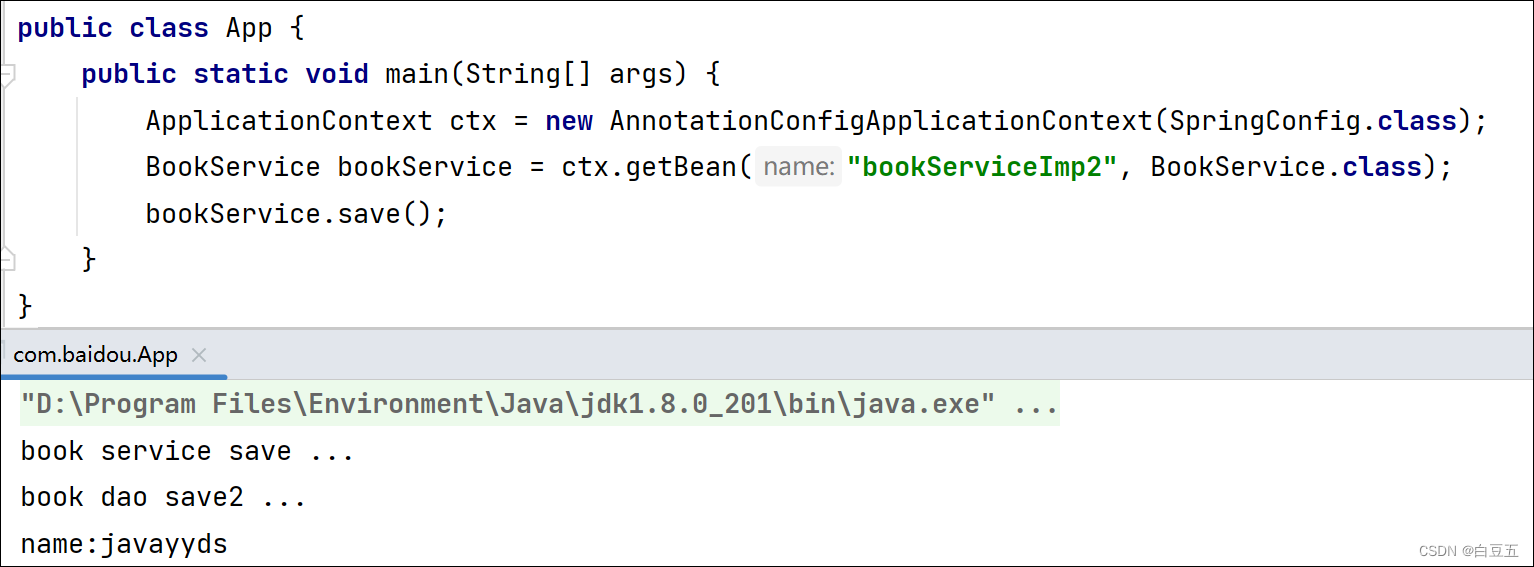This screenshot has height=567, width=1534.
Task: Click the BookService.class argument
Action: pyautogui.click(x=1286, y=167)
